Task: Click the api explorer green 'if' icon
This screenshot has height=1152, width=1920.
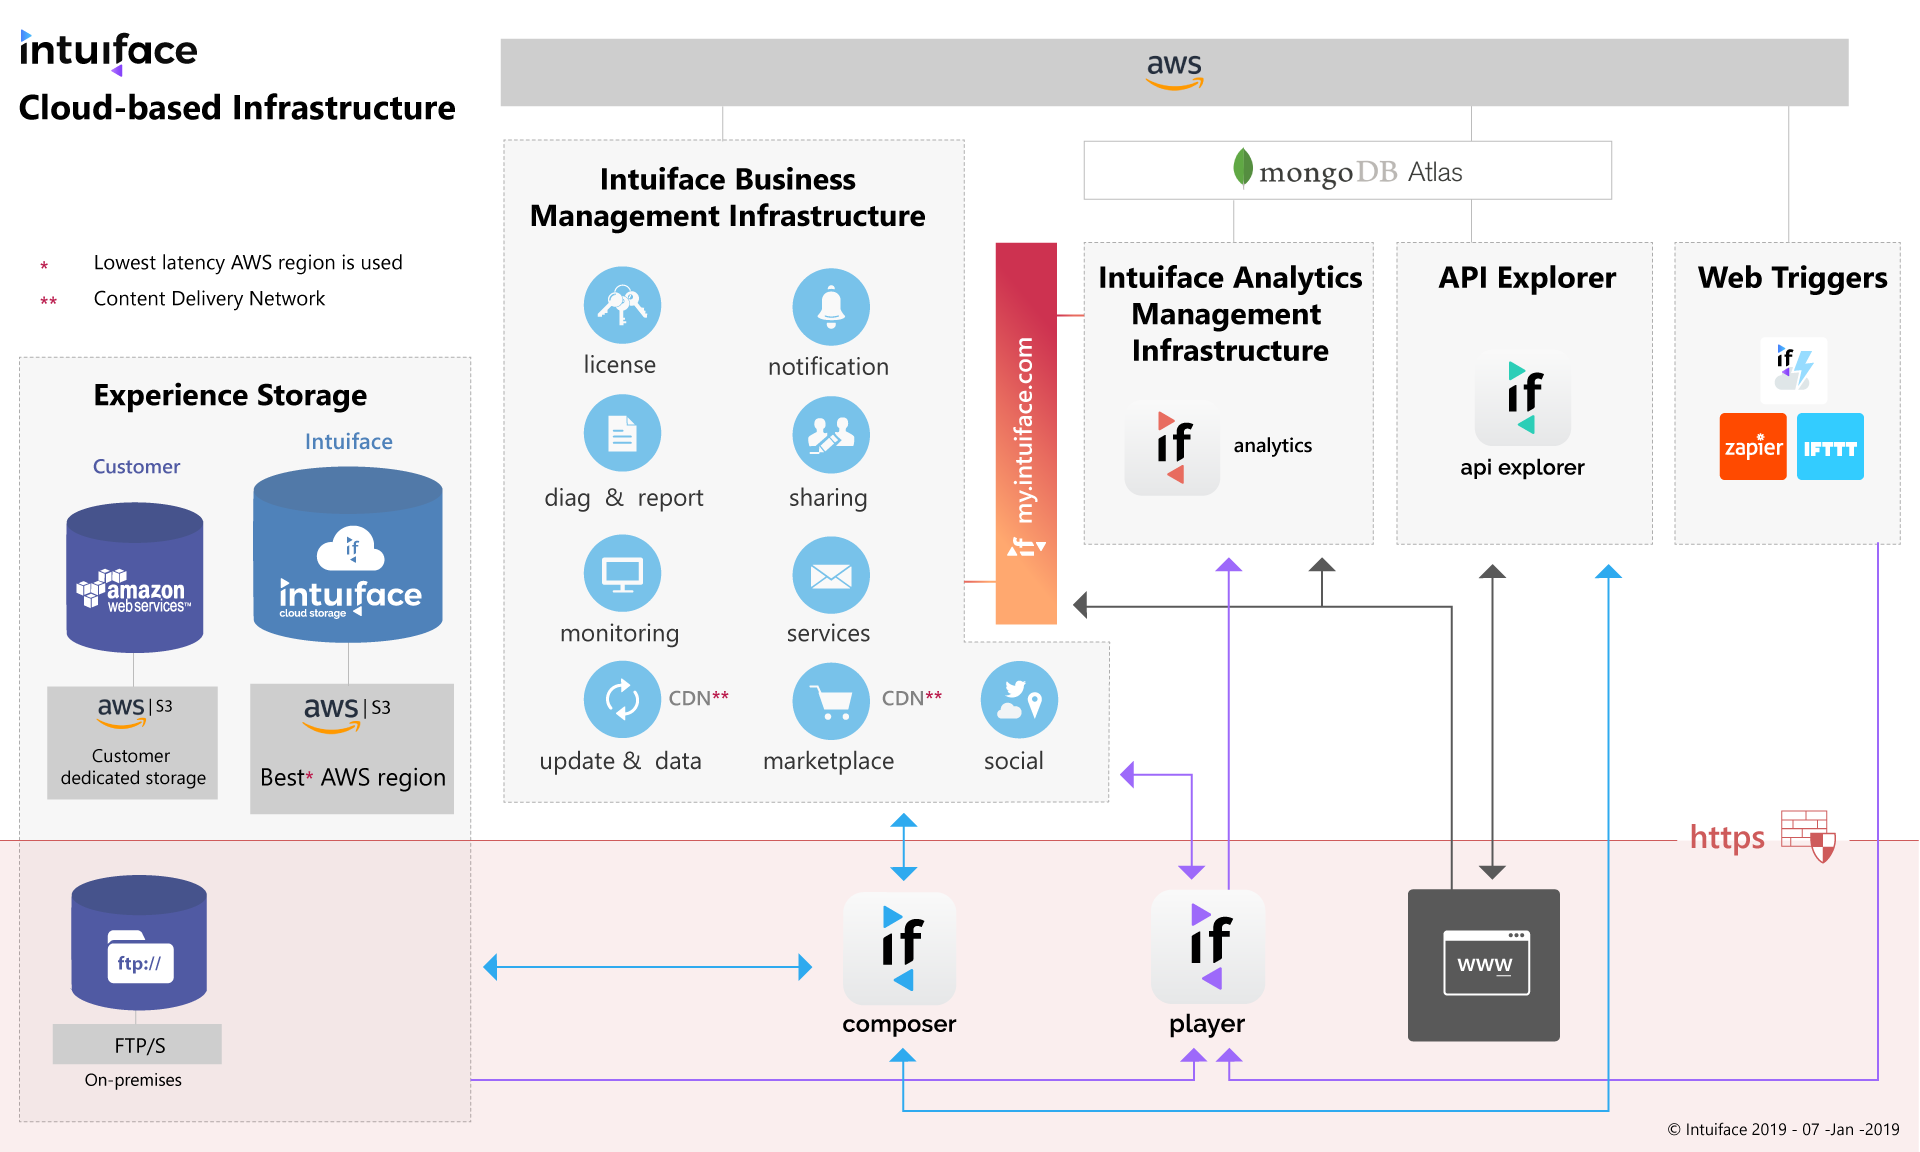Action: click(1523, 398)
